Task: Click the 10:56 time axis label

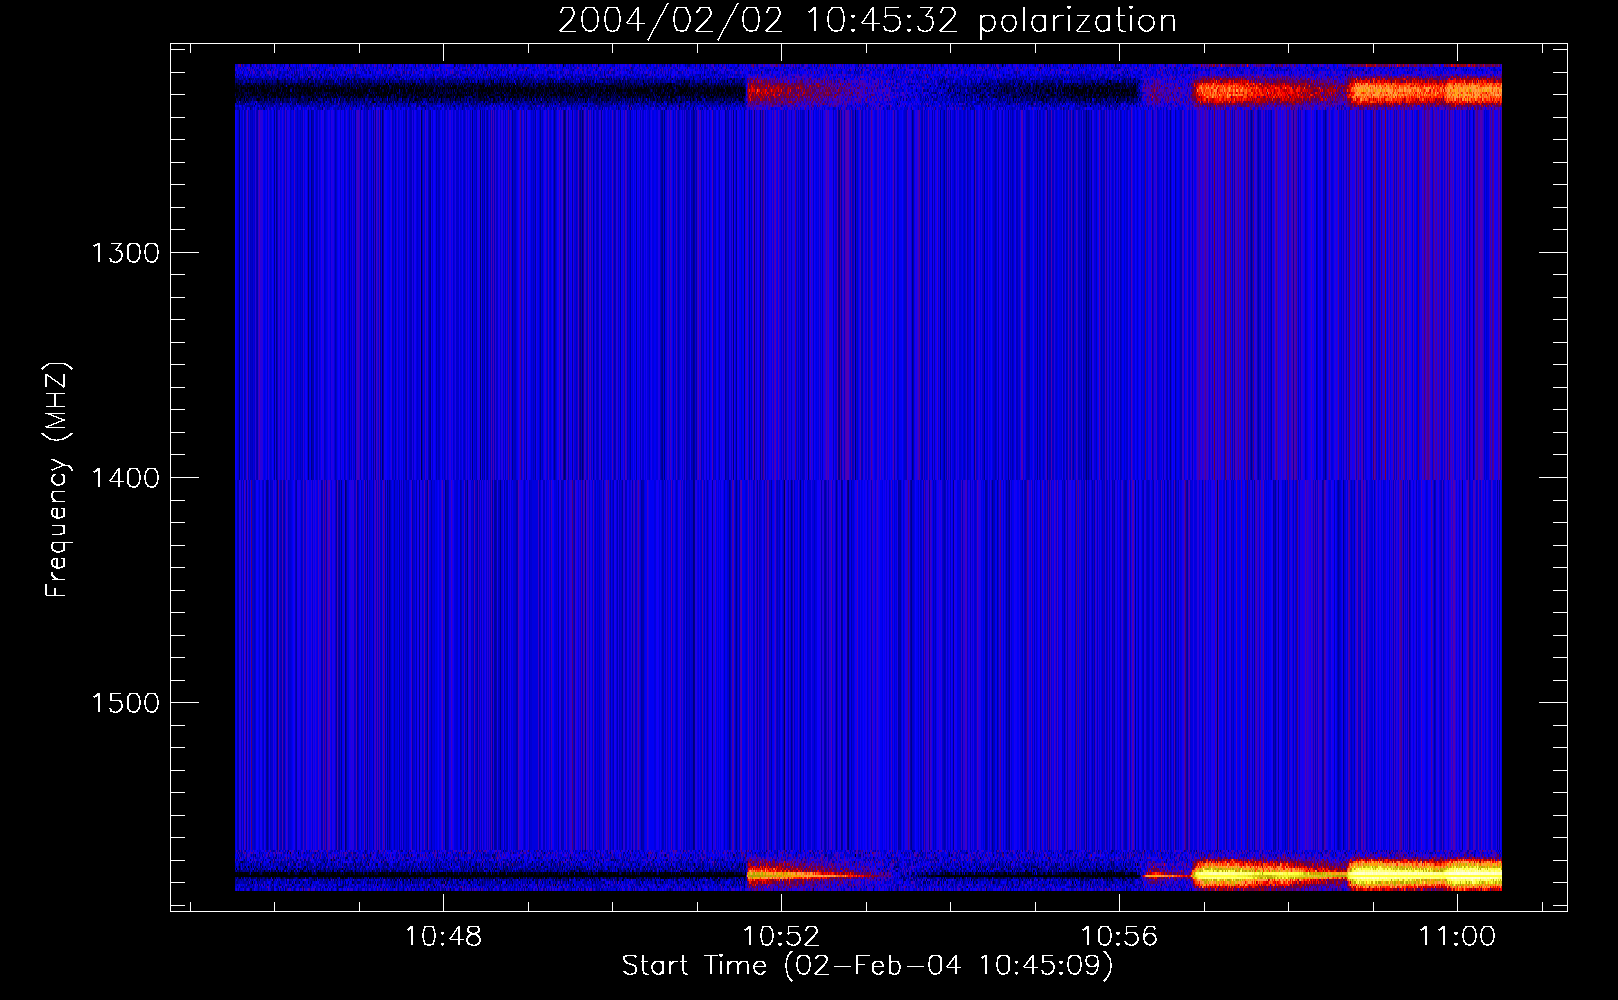Action: [x=1119, y=936]
